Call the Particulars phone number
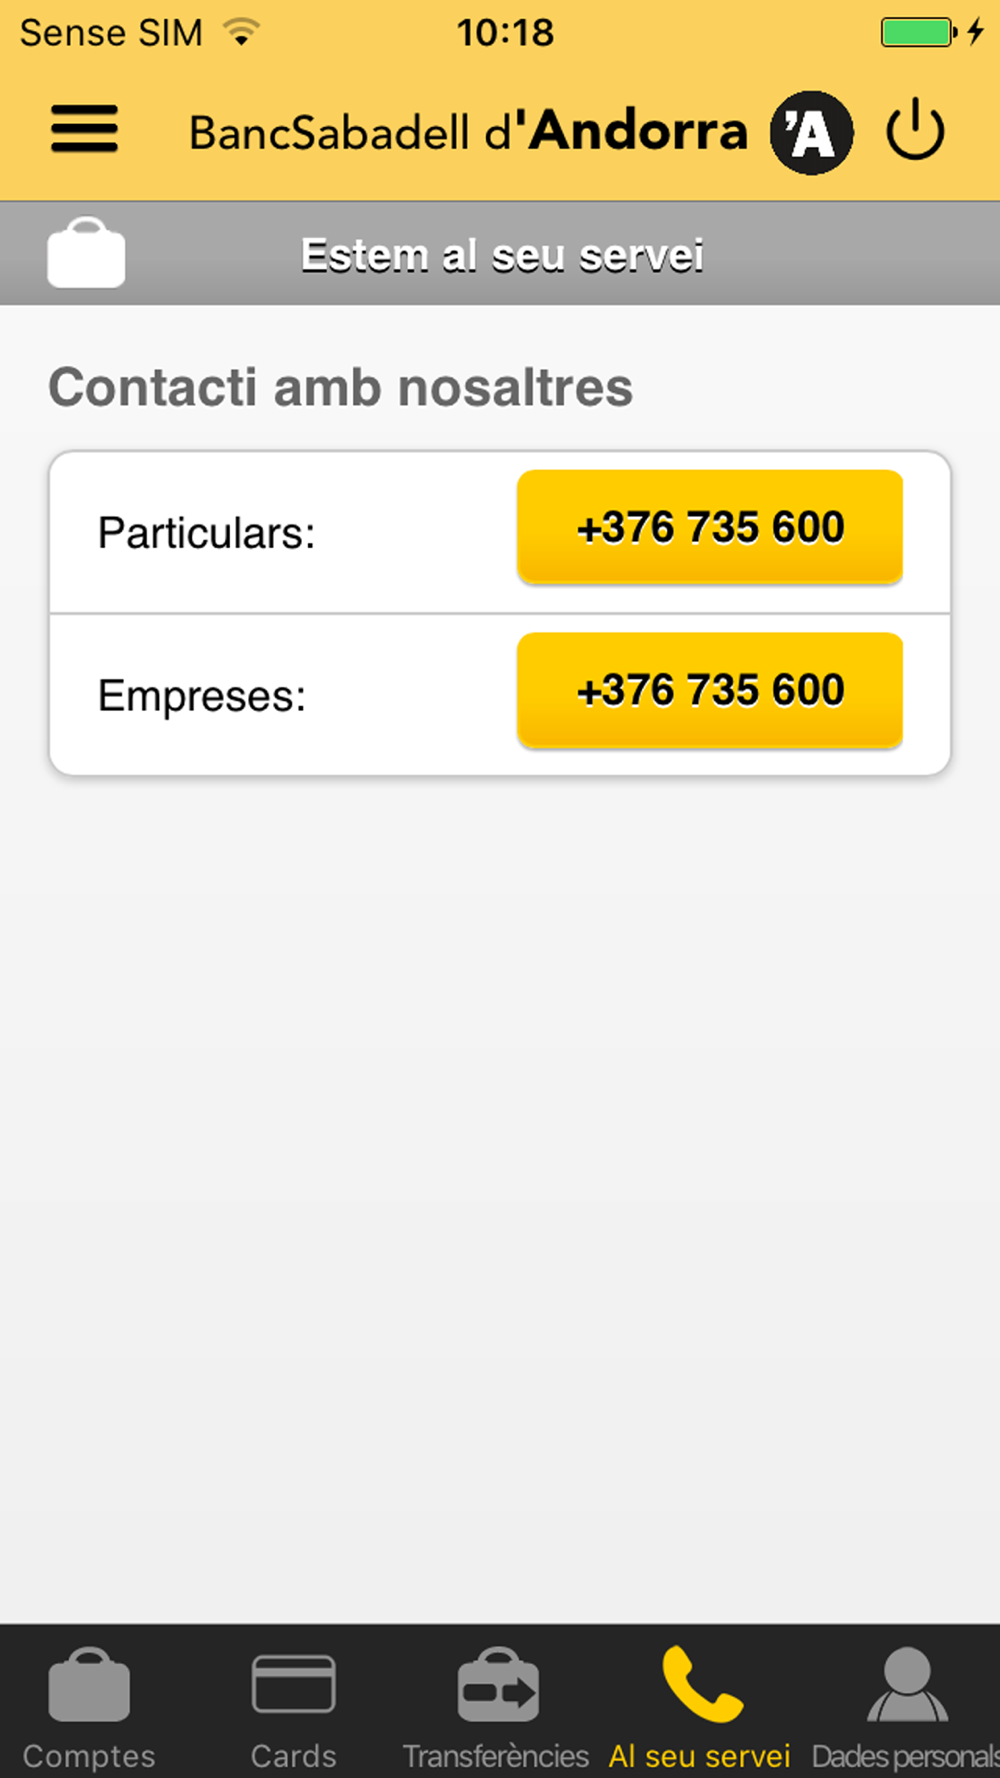1000x1778 pixels. pos(710,527)
